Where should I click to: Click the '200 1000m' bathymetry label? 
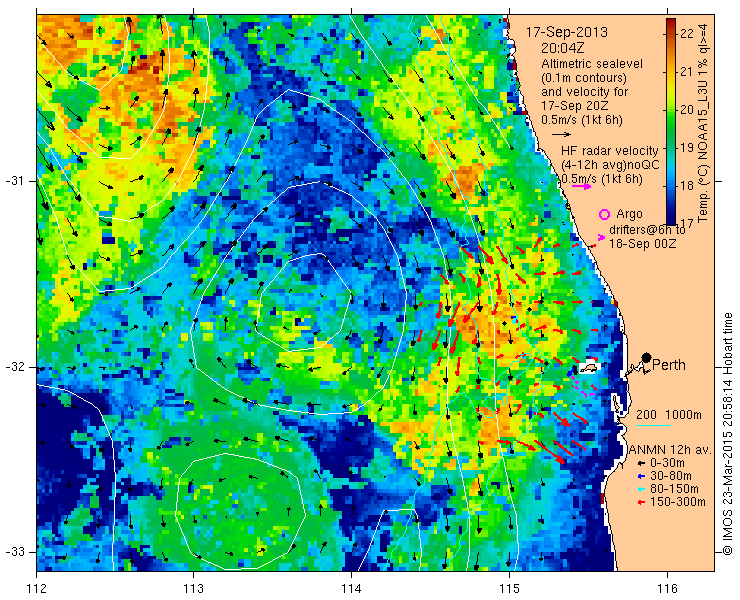(669, 415)
